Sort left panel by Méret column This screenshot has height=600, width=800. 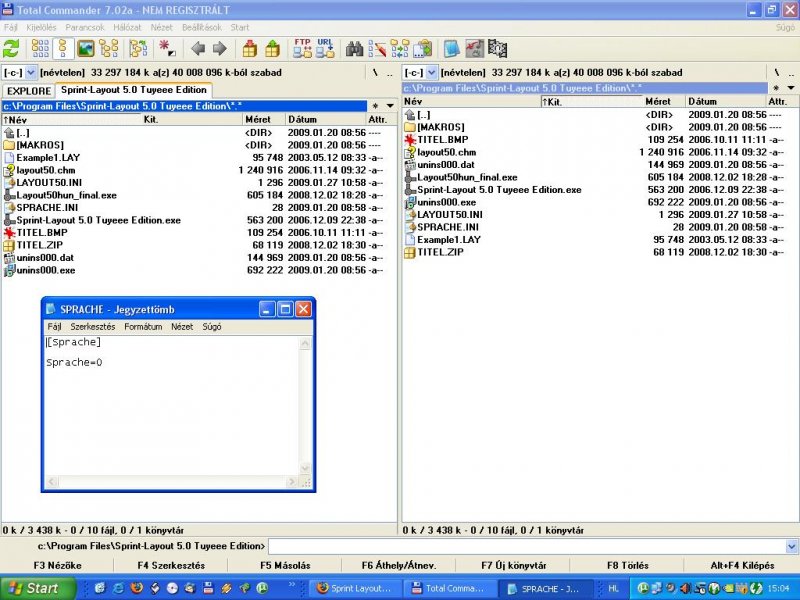click(264, 119)
